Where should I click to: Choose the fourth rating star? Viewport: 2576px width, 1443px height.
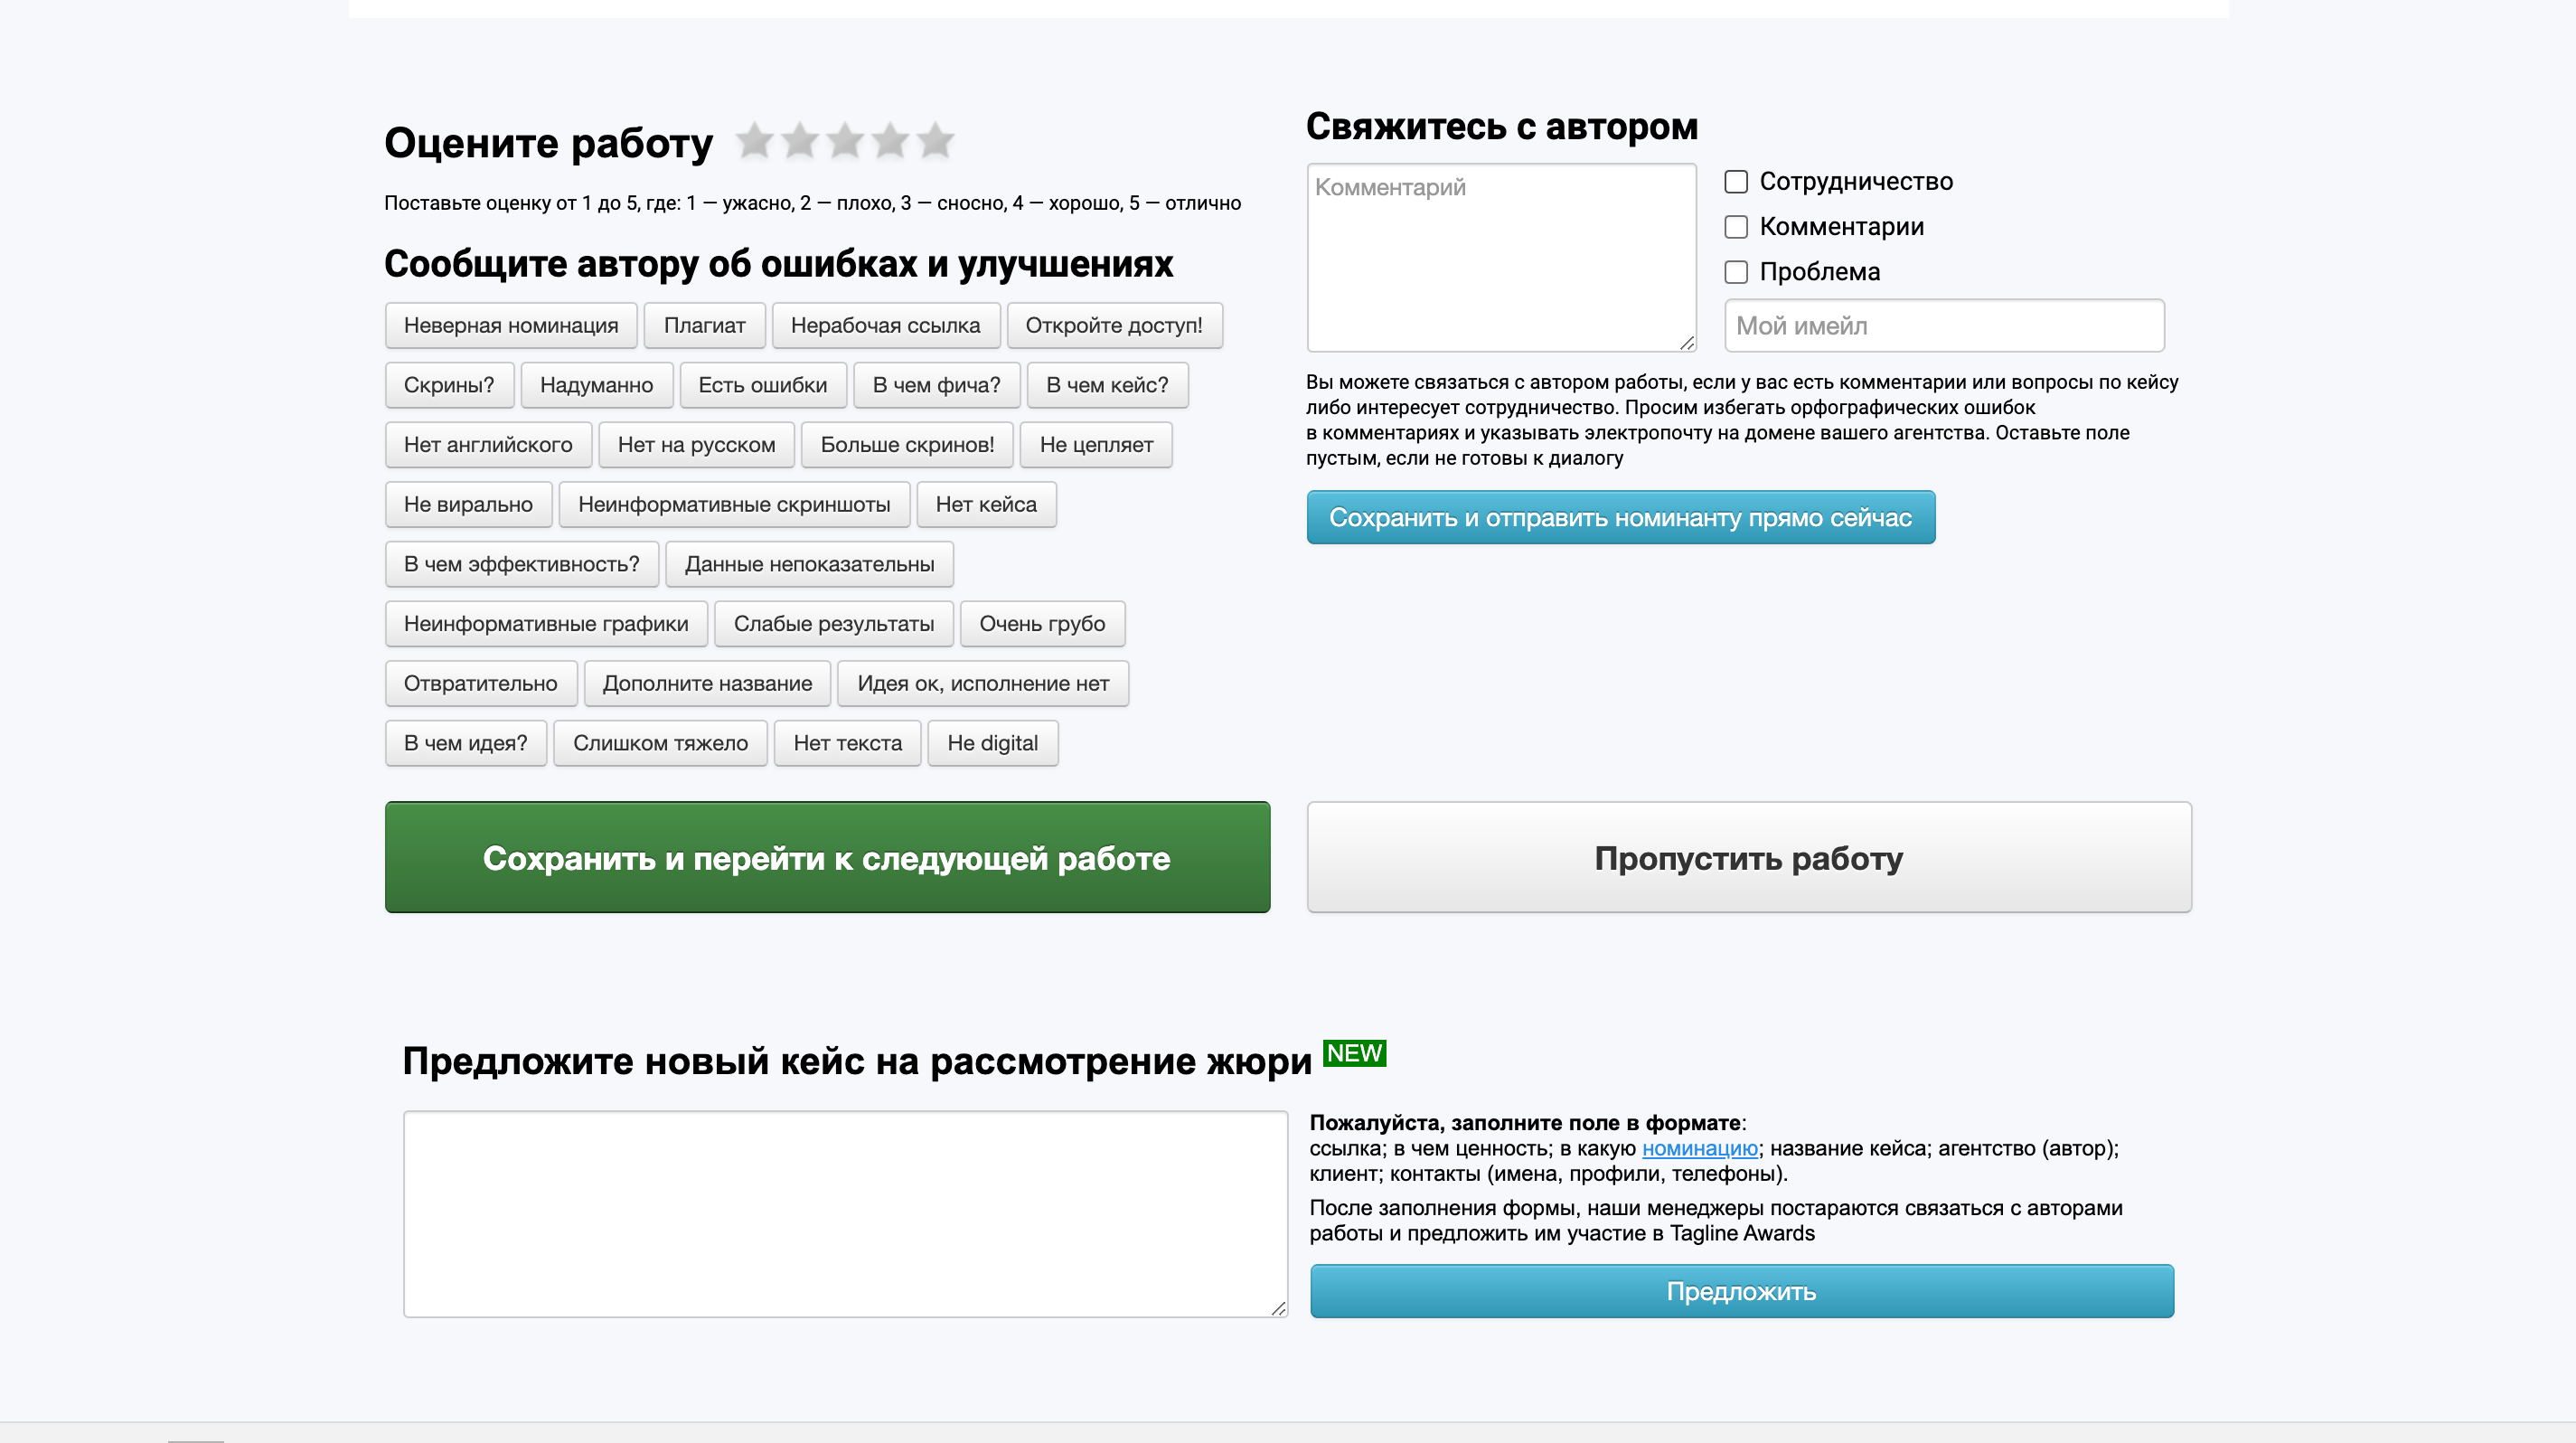click(890, 141)
